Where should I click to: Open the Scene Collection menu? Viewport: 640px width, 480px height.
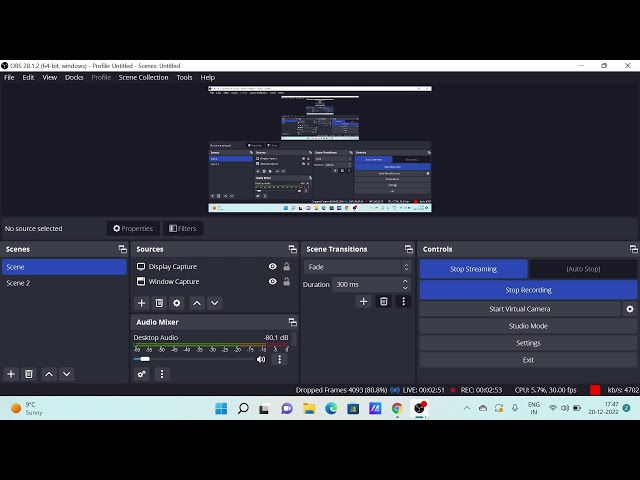point(143,77)
